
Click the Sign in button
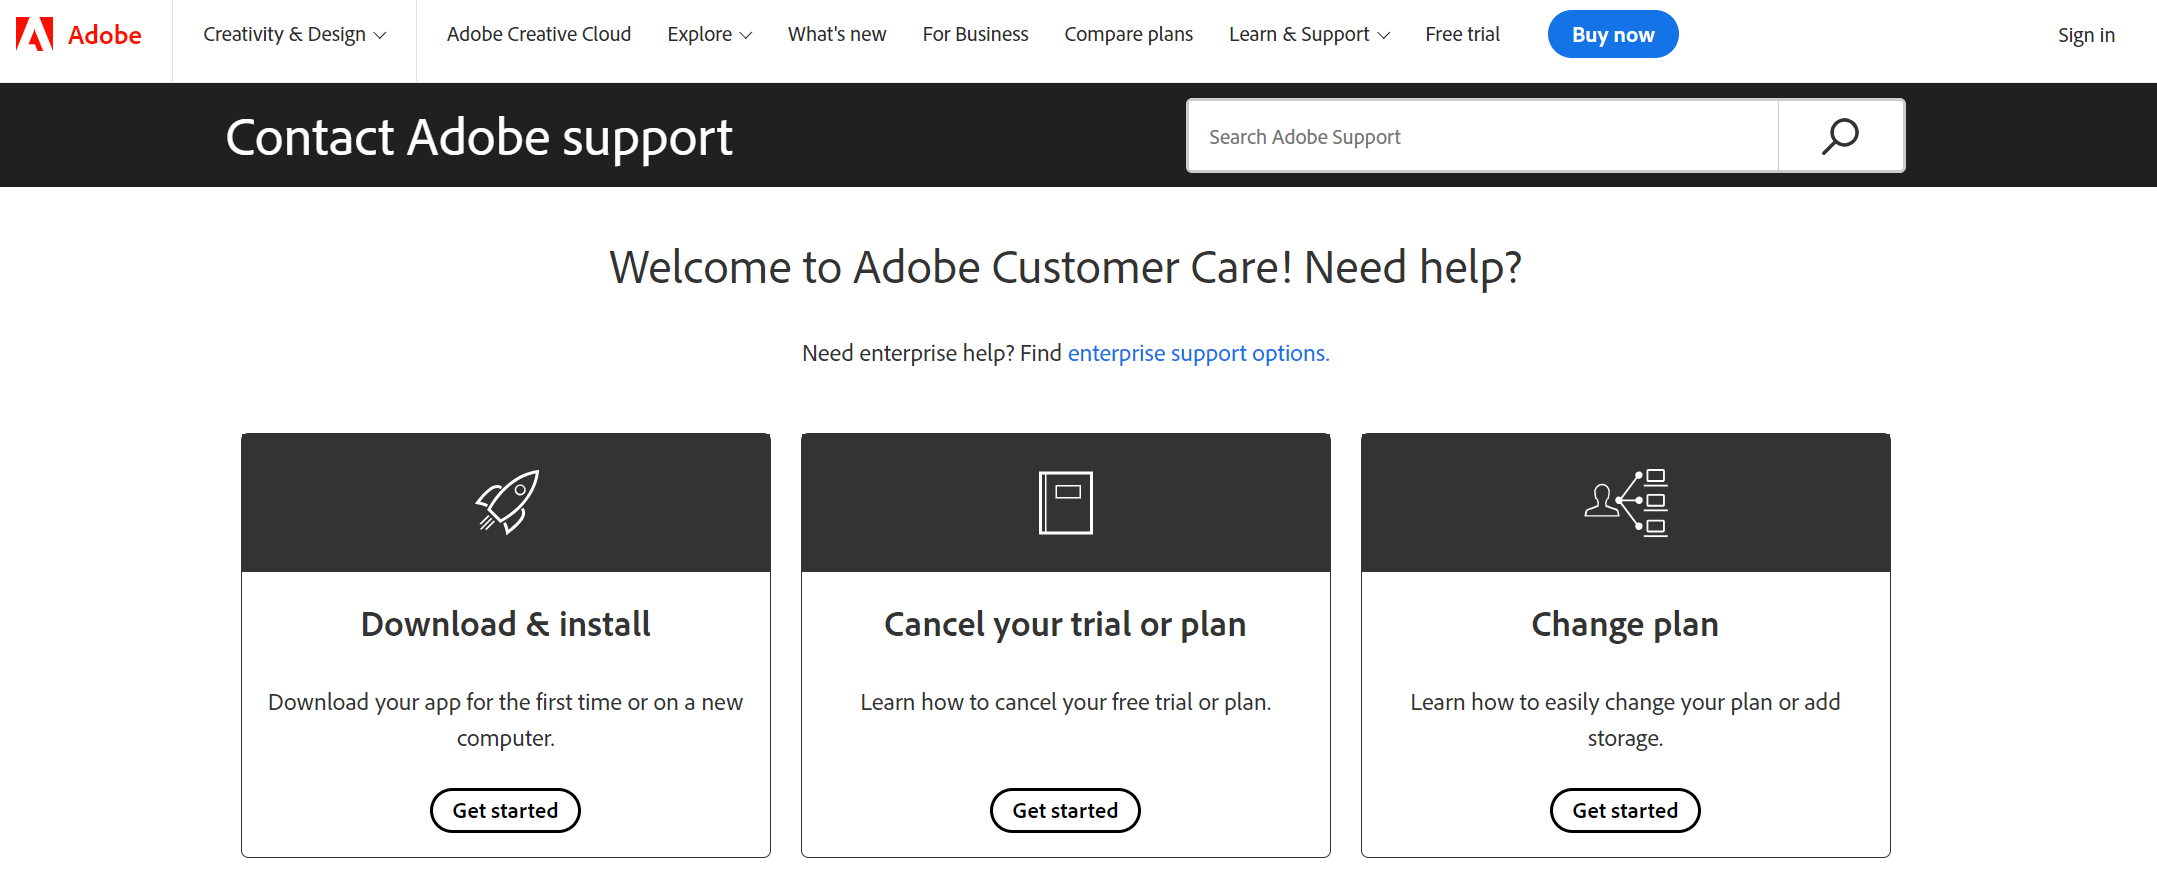tap(2085, 34)
